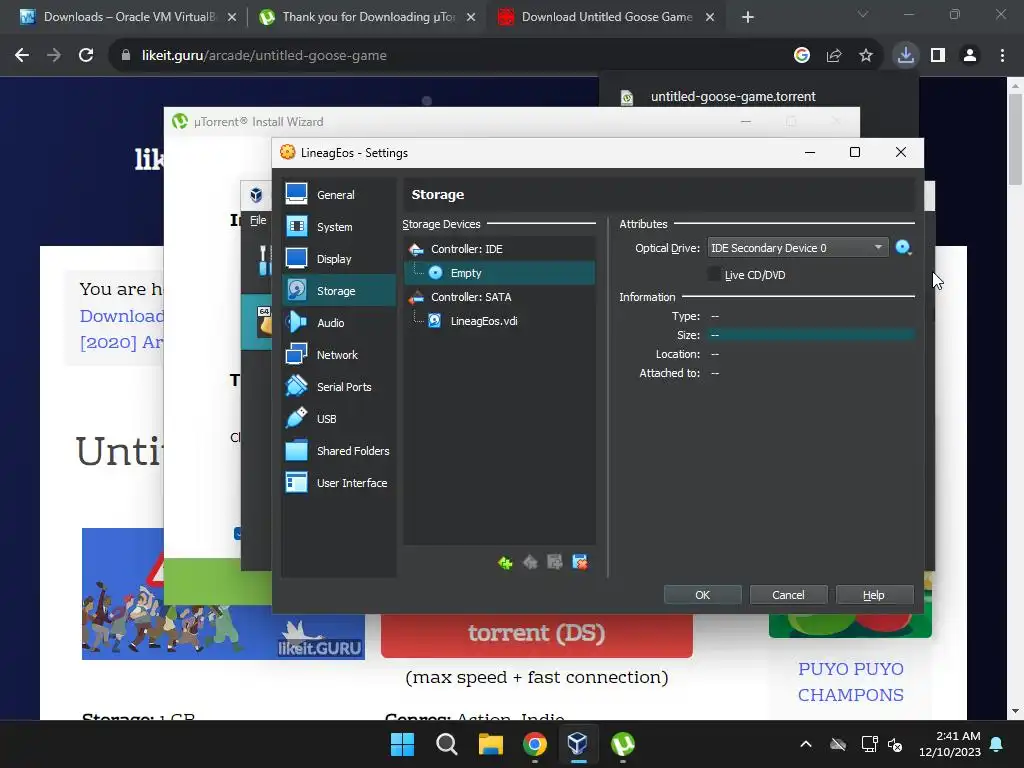Screen dimensions: 1024x768
Task: Click Chrome address bar URL
Action: [x=264, y=56]
